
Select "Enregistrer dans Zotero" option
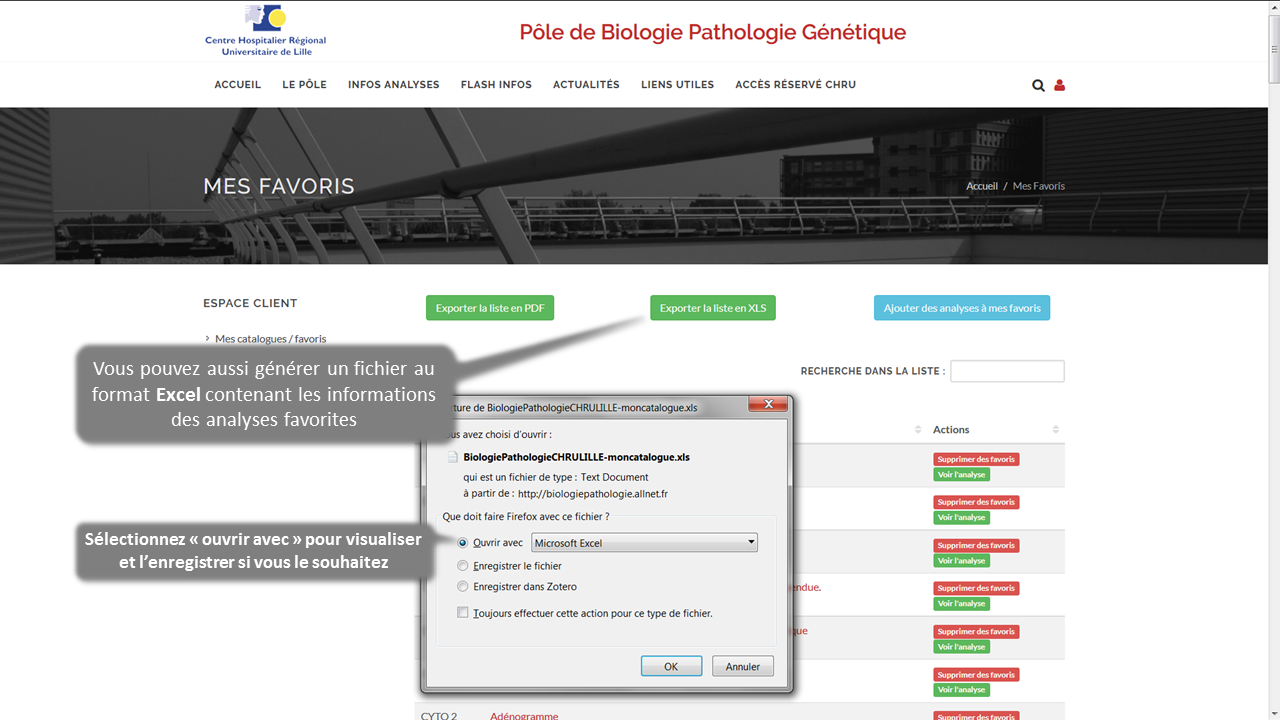pyautogui.click(x=462, y=587)
